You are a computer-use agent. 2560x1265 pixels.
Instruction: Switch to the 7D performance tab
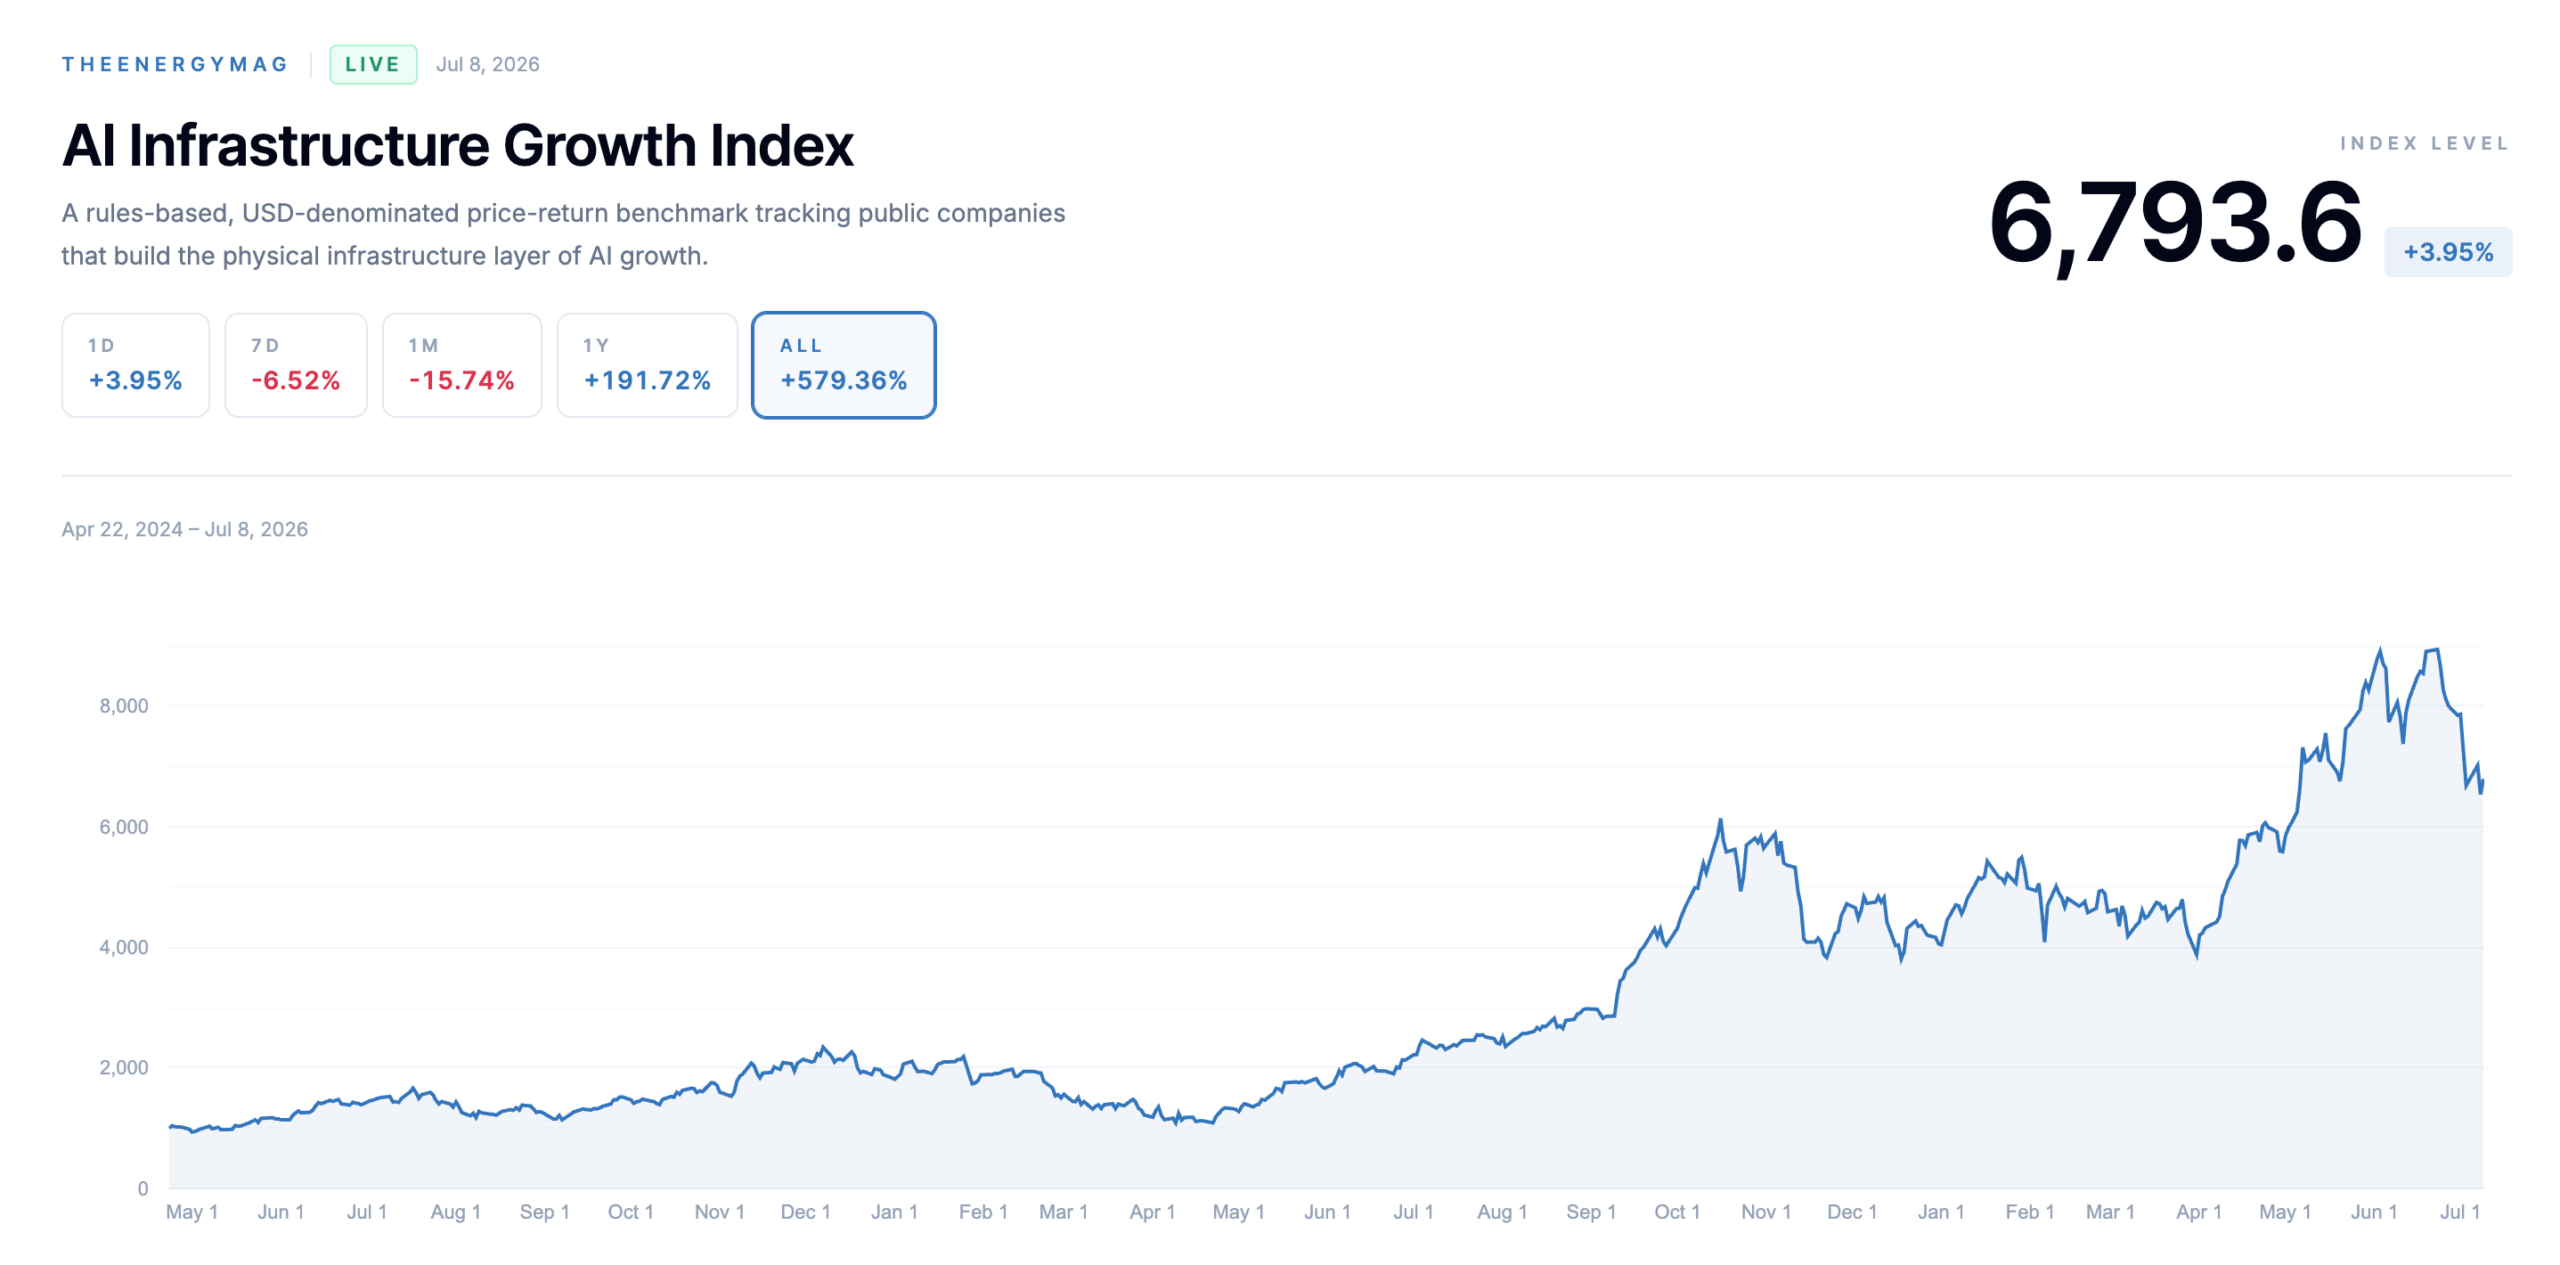[x=295, y=364]
